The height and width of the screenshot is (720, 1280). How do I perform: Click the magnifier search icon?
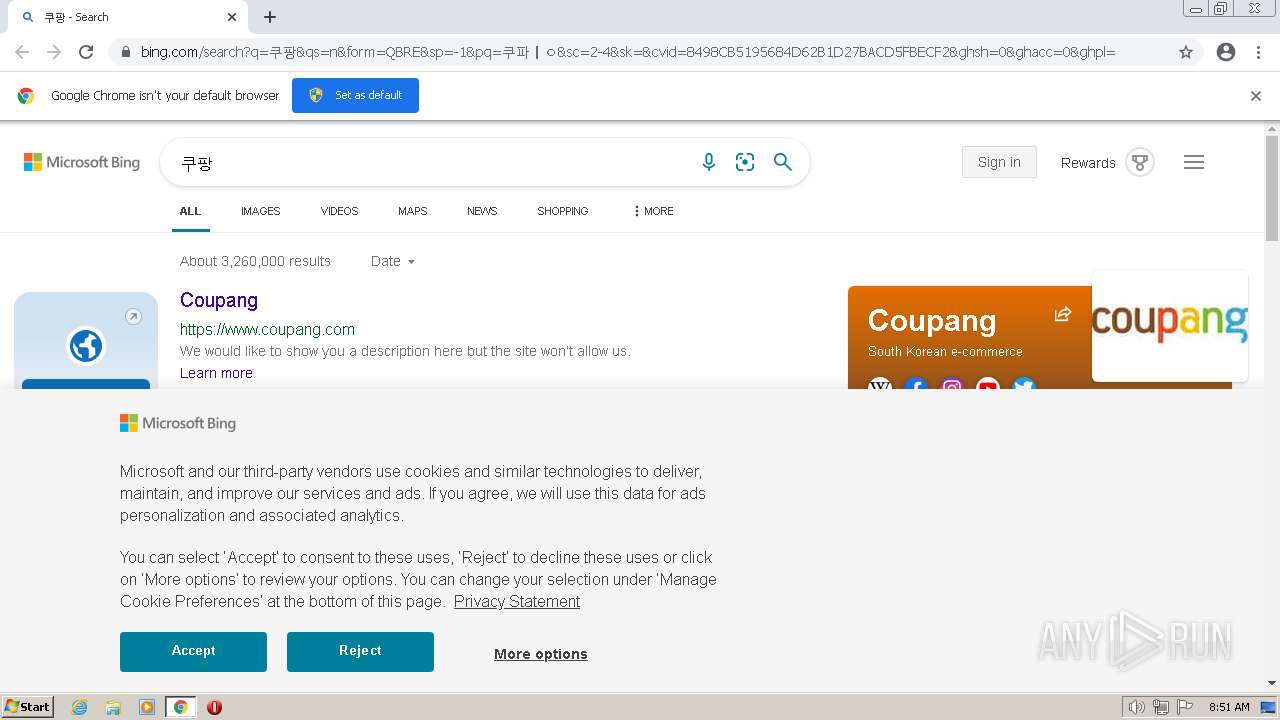tap(783, 162)
